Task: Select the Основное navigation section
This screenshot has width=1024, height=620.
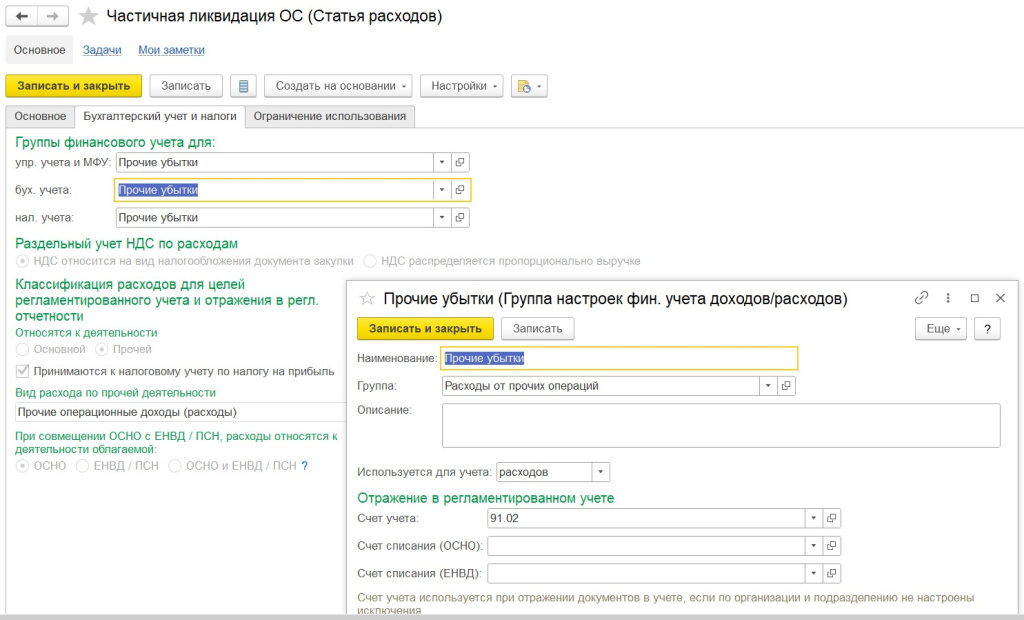Action: click(40, 50)
